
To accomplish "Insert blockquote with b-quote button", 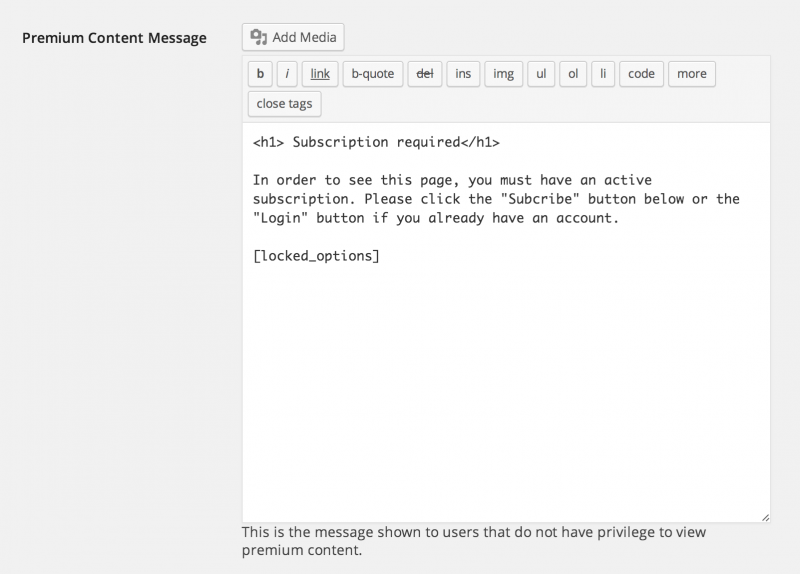I will tap(373, 74).
